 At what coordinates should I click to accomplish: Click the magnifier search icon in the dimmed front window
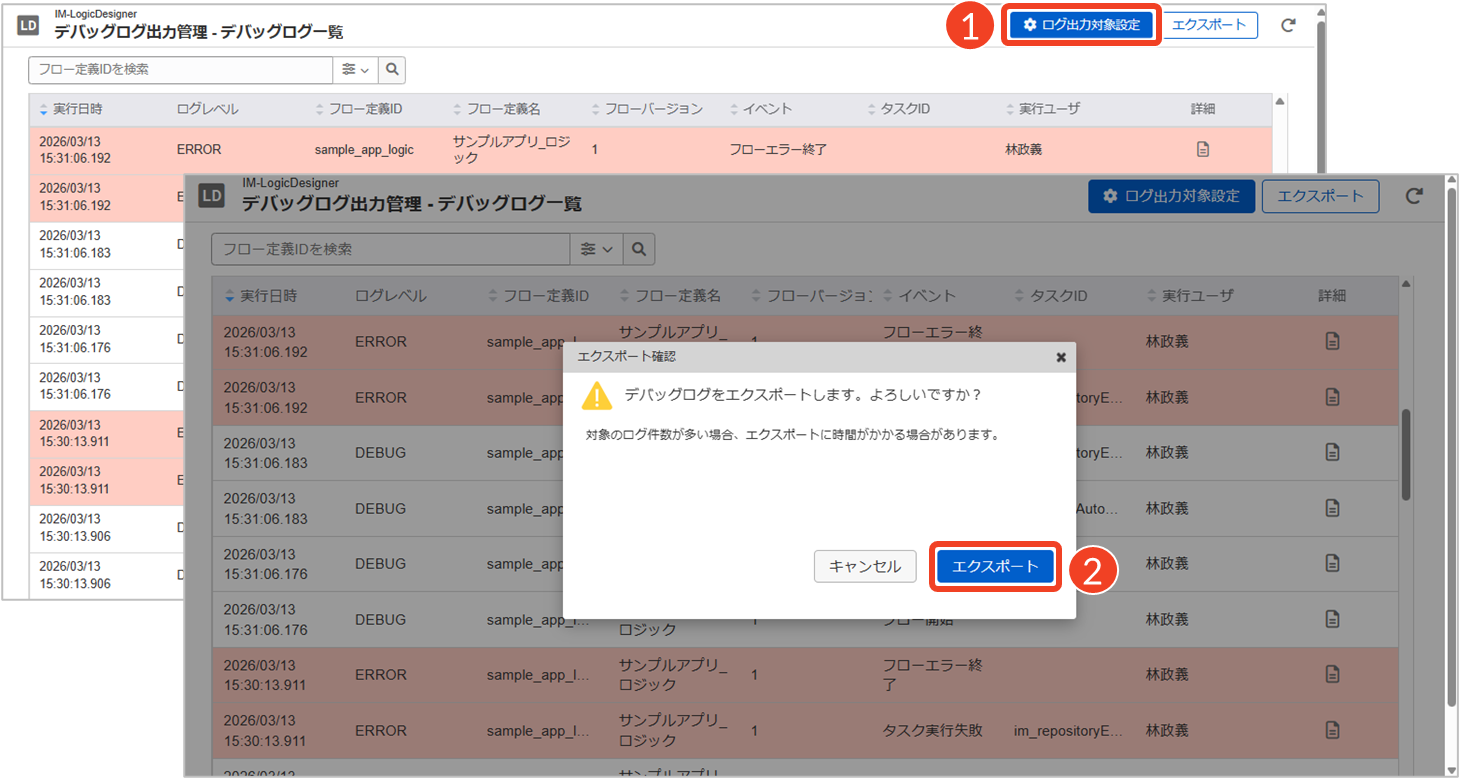pos(639,249)
